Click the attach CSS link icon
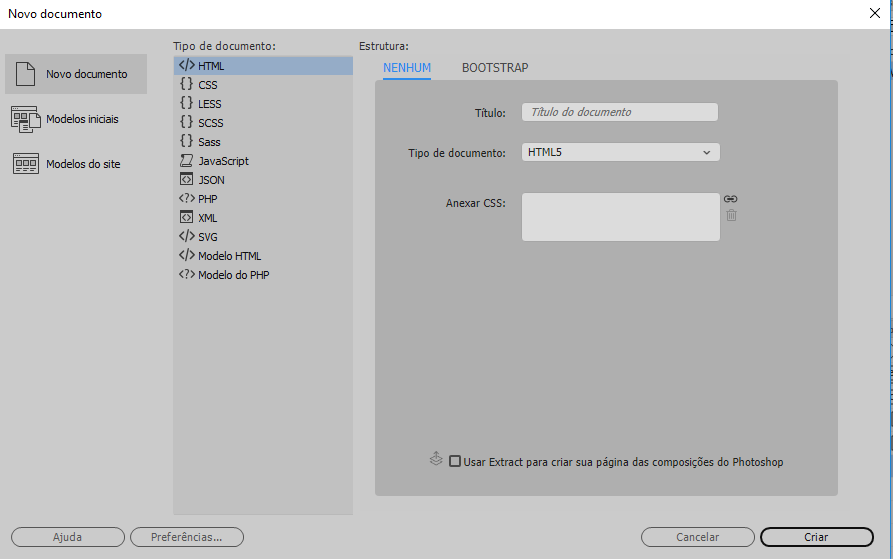 [x=731, y=199]
